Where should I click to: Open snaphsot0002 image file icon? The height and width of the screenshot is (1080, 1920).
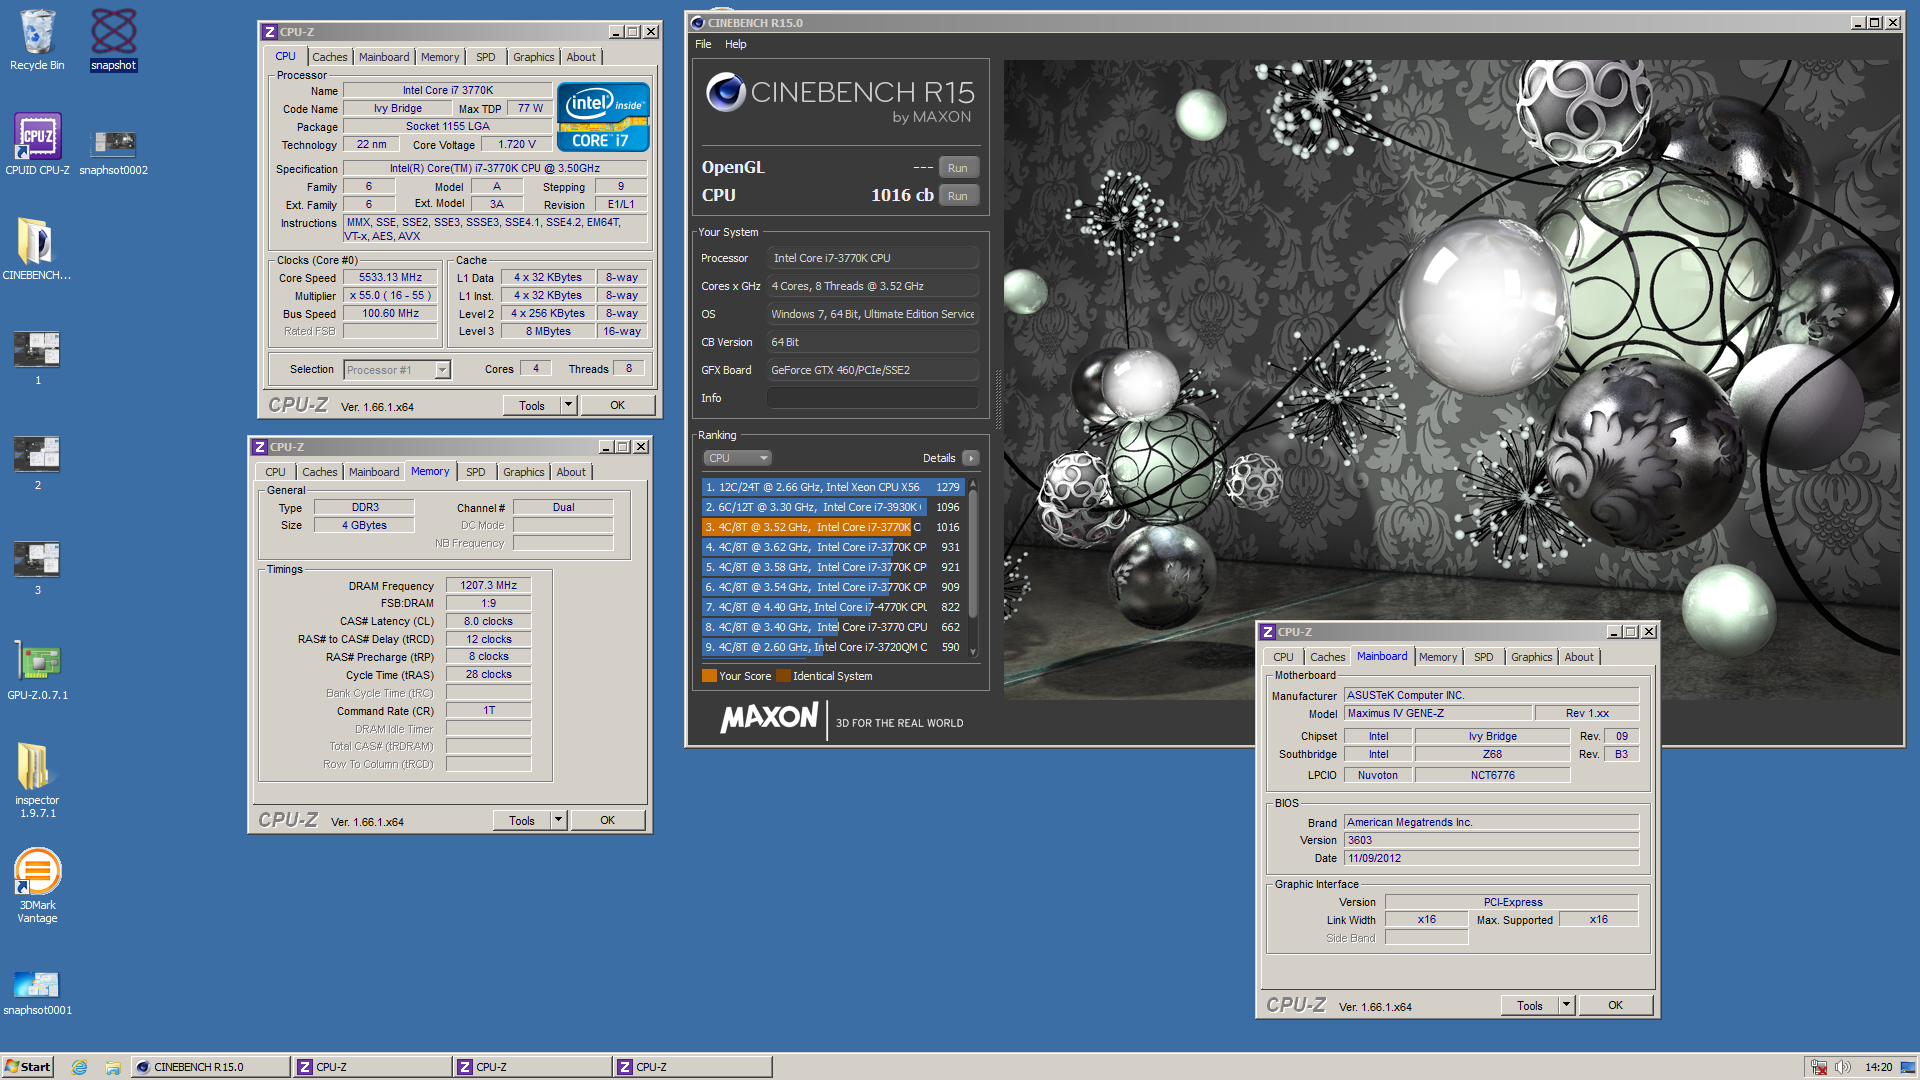pos(113,150)
